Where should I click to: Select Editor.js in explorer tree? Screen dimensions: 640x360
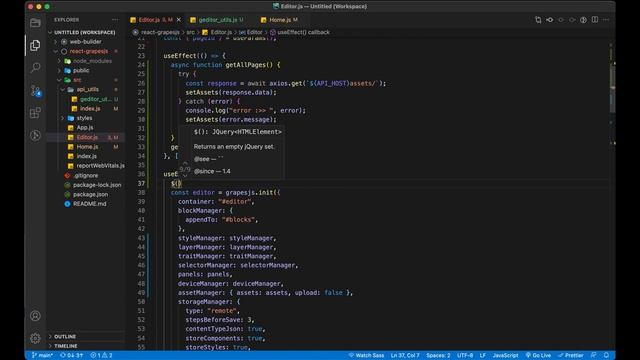(86, 137)
